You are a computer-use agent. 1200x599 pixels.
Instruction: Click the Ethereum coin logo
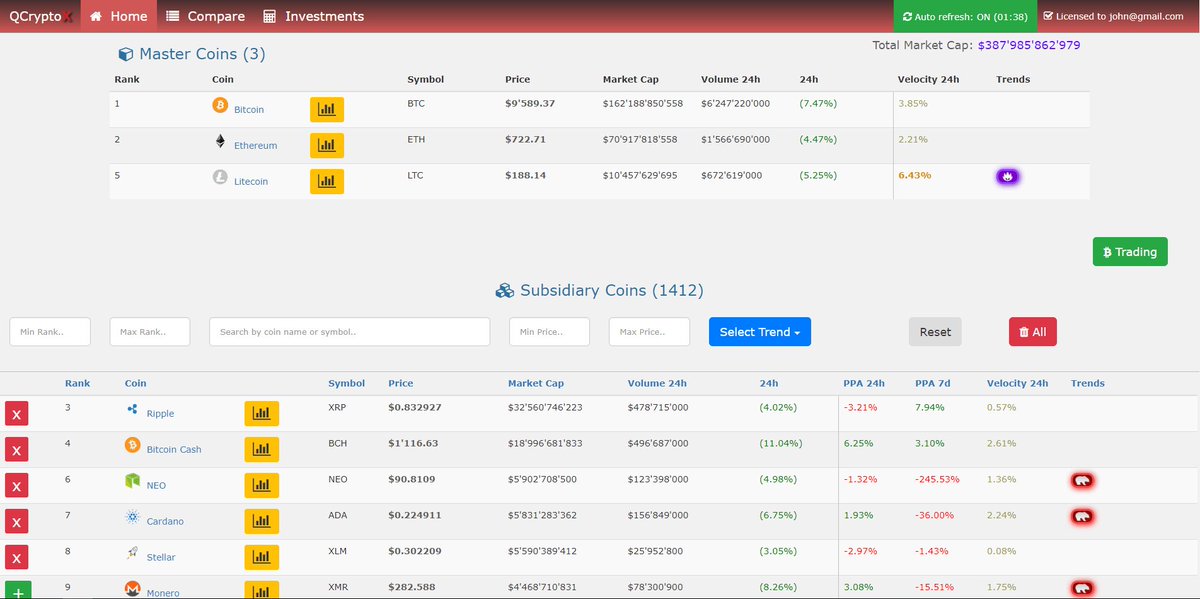coord(220,141)
